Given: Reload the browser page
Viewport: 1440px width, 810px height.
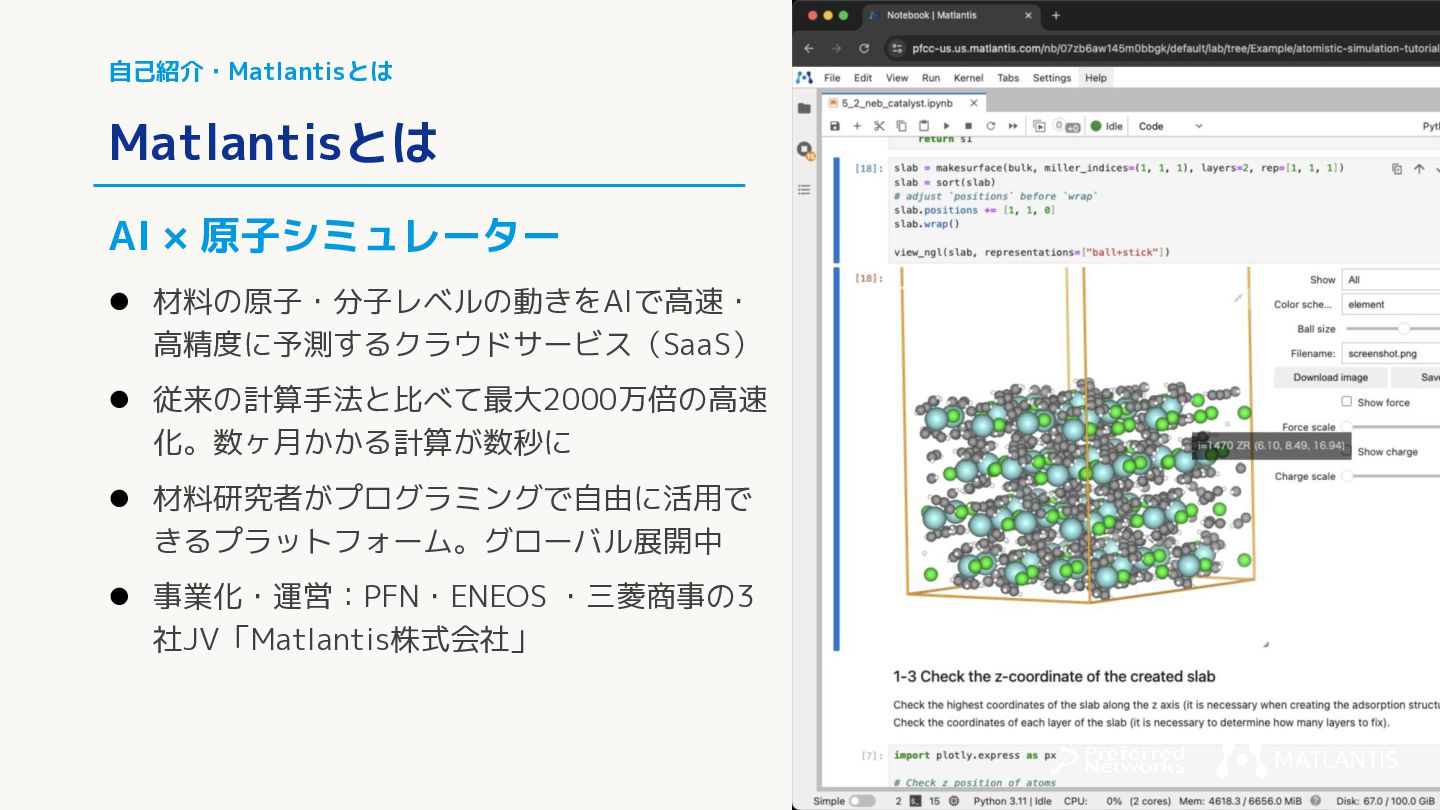Looking at the screenshot, I should (x=864, y=48).
